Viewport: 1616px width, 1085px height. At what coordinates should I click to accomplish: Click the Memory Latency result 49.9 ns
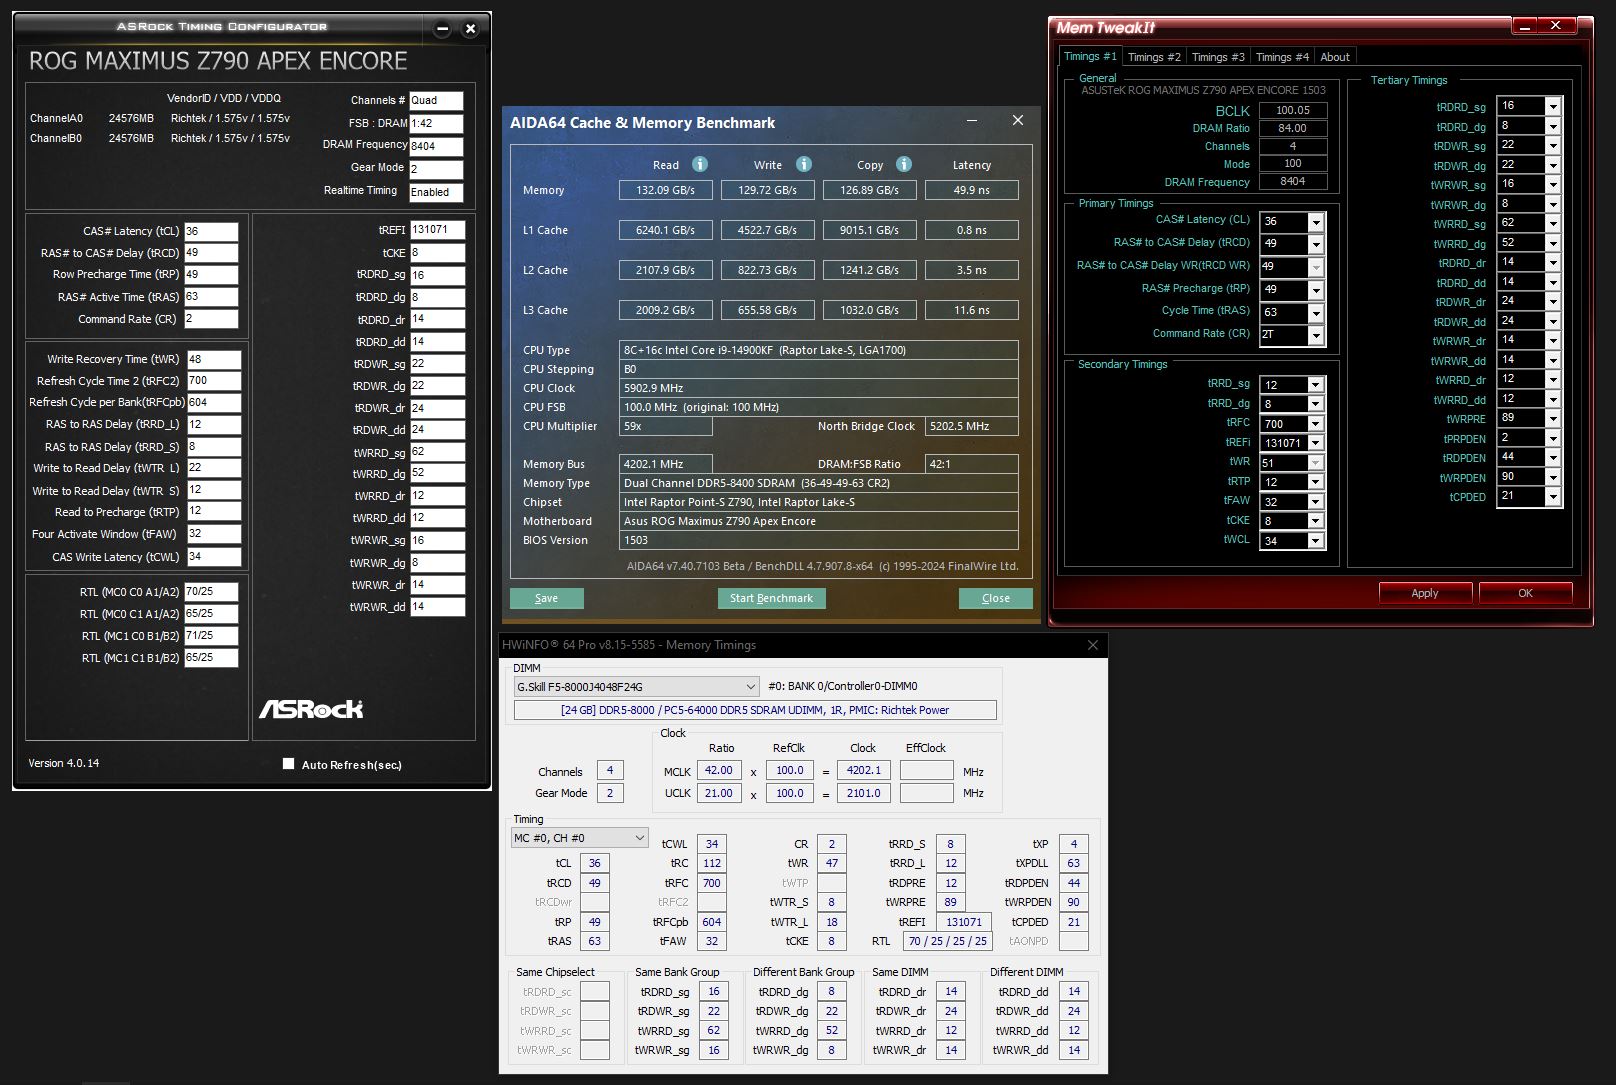tap(971, 190)
